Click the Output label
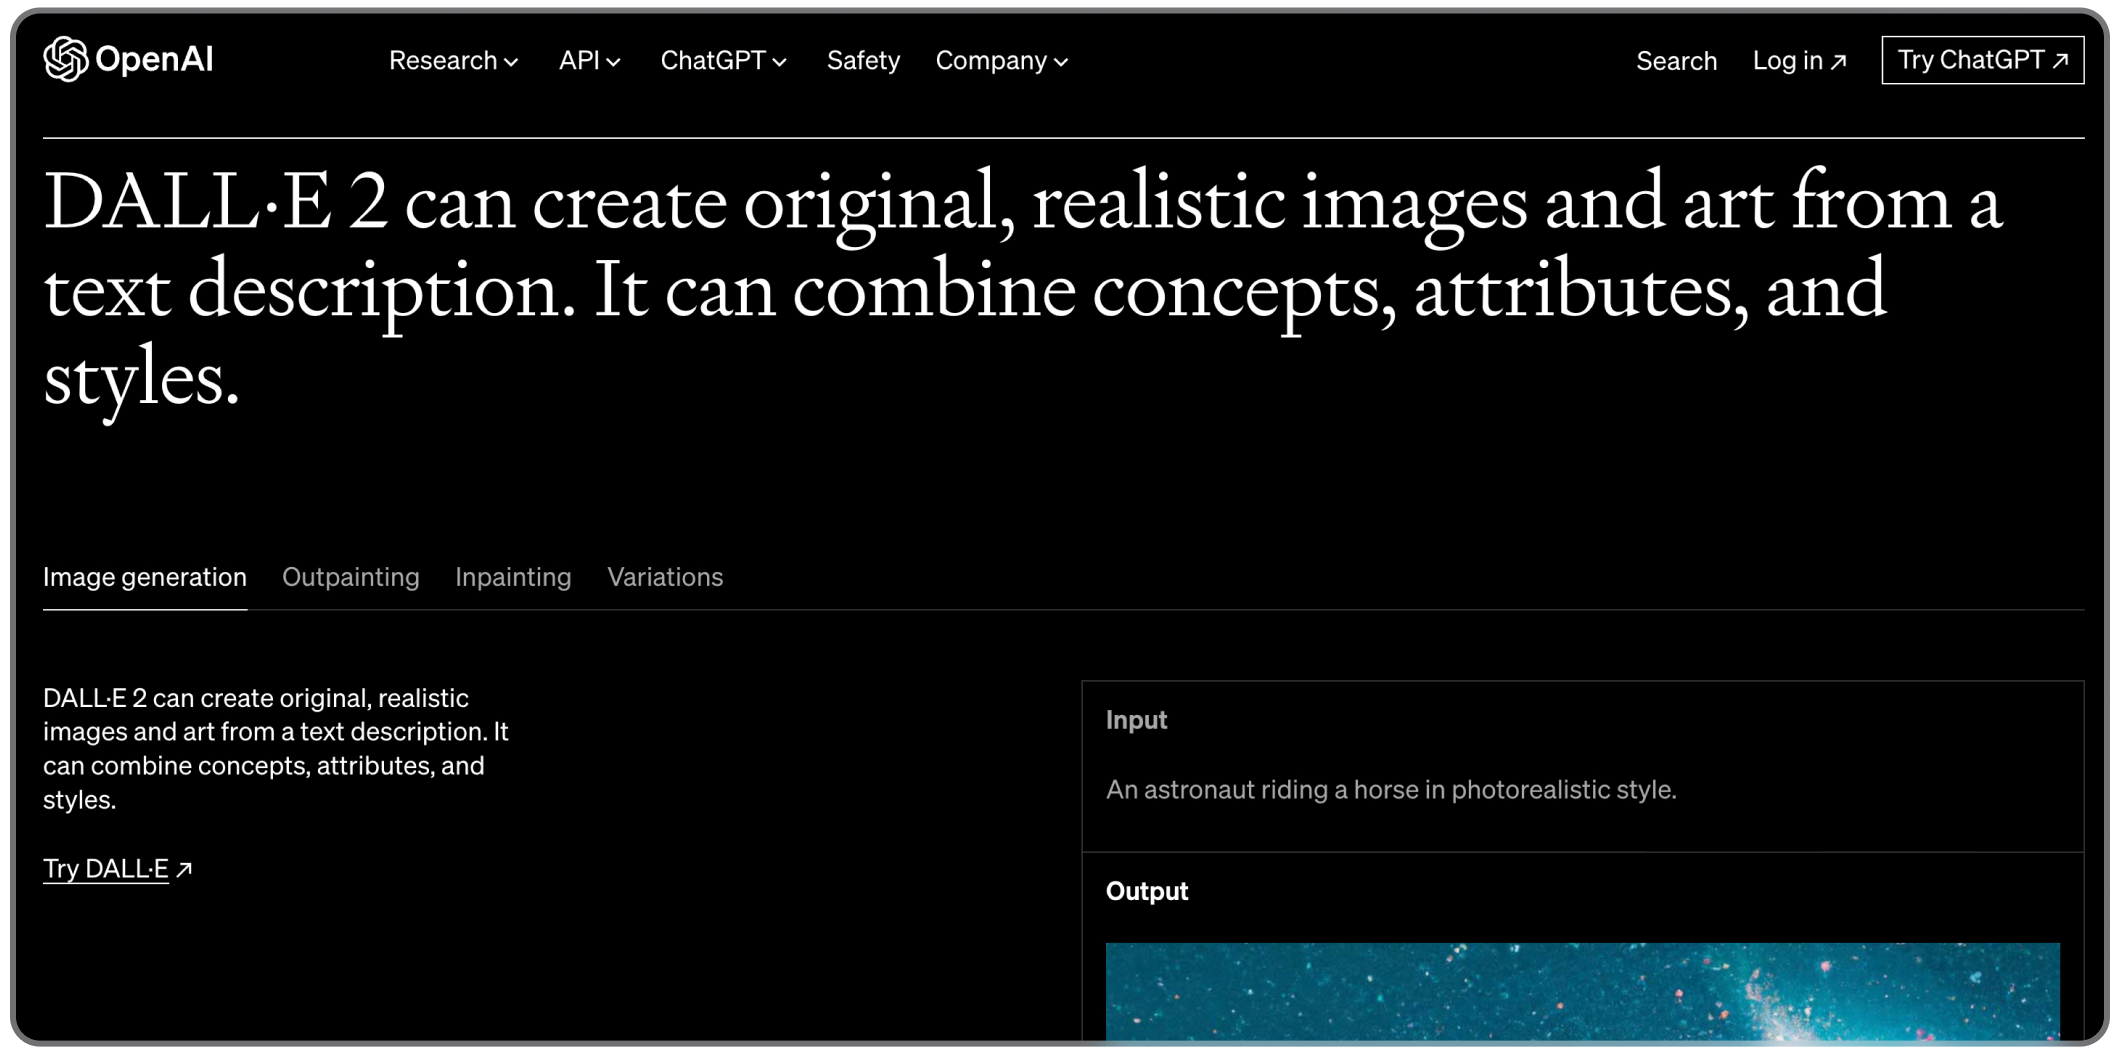 tap(1147, 891)
